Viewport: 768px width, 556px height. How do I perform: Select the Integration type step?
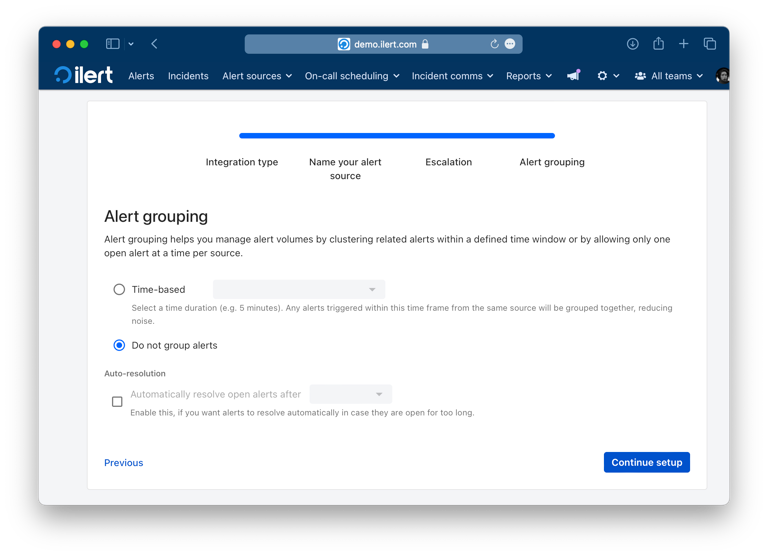241,162
